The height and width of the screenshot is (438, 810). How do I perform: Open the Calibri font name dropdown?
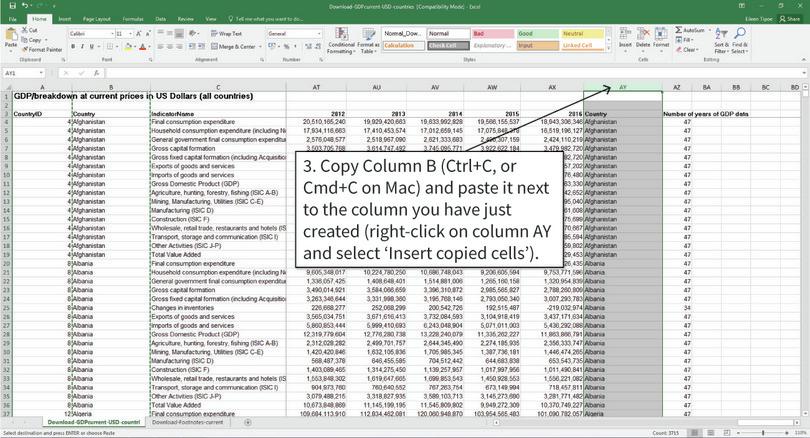pyautogui.click(x=112, y=34)
